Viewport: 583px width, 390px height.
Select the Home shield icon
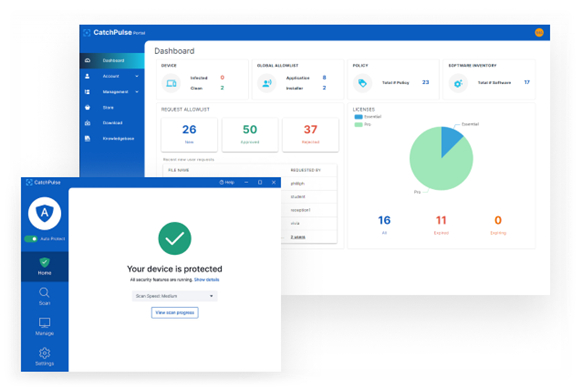coord(44,262)
